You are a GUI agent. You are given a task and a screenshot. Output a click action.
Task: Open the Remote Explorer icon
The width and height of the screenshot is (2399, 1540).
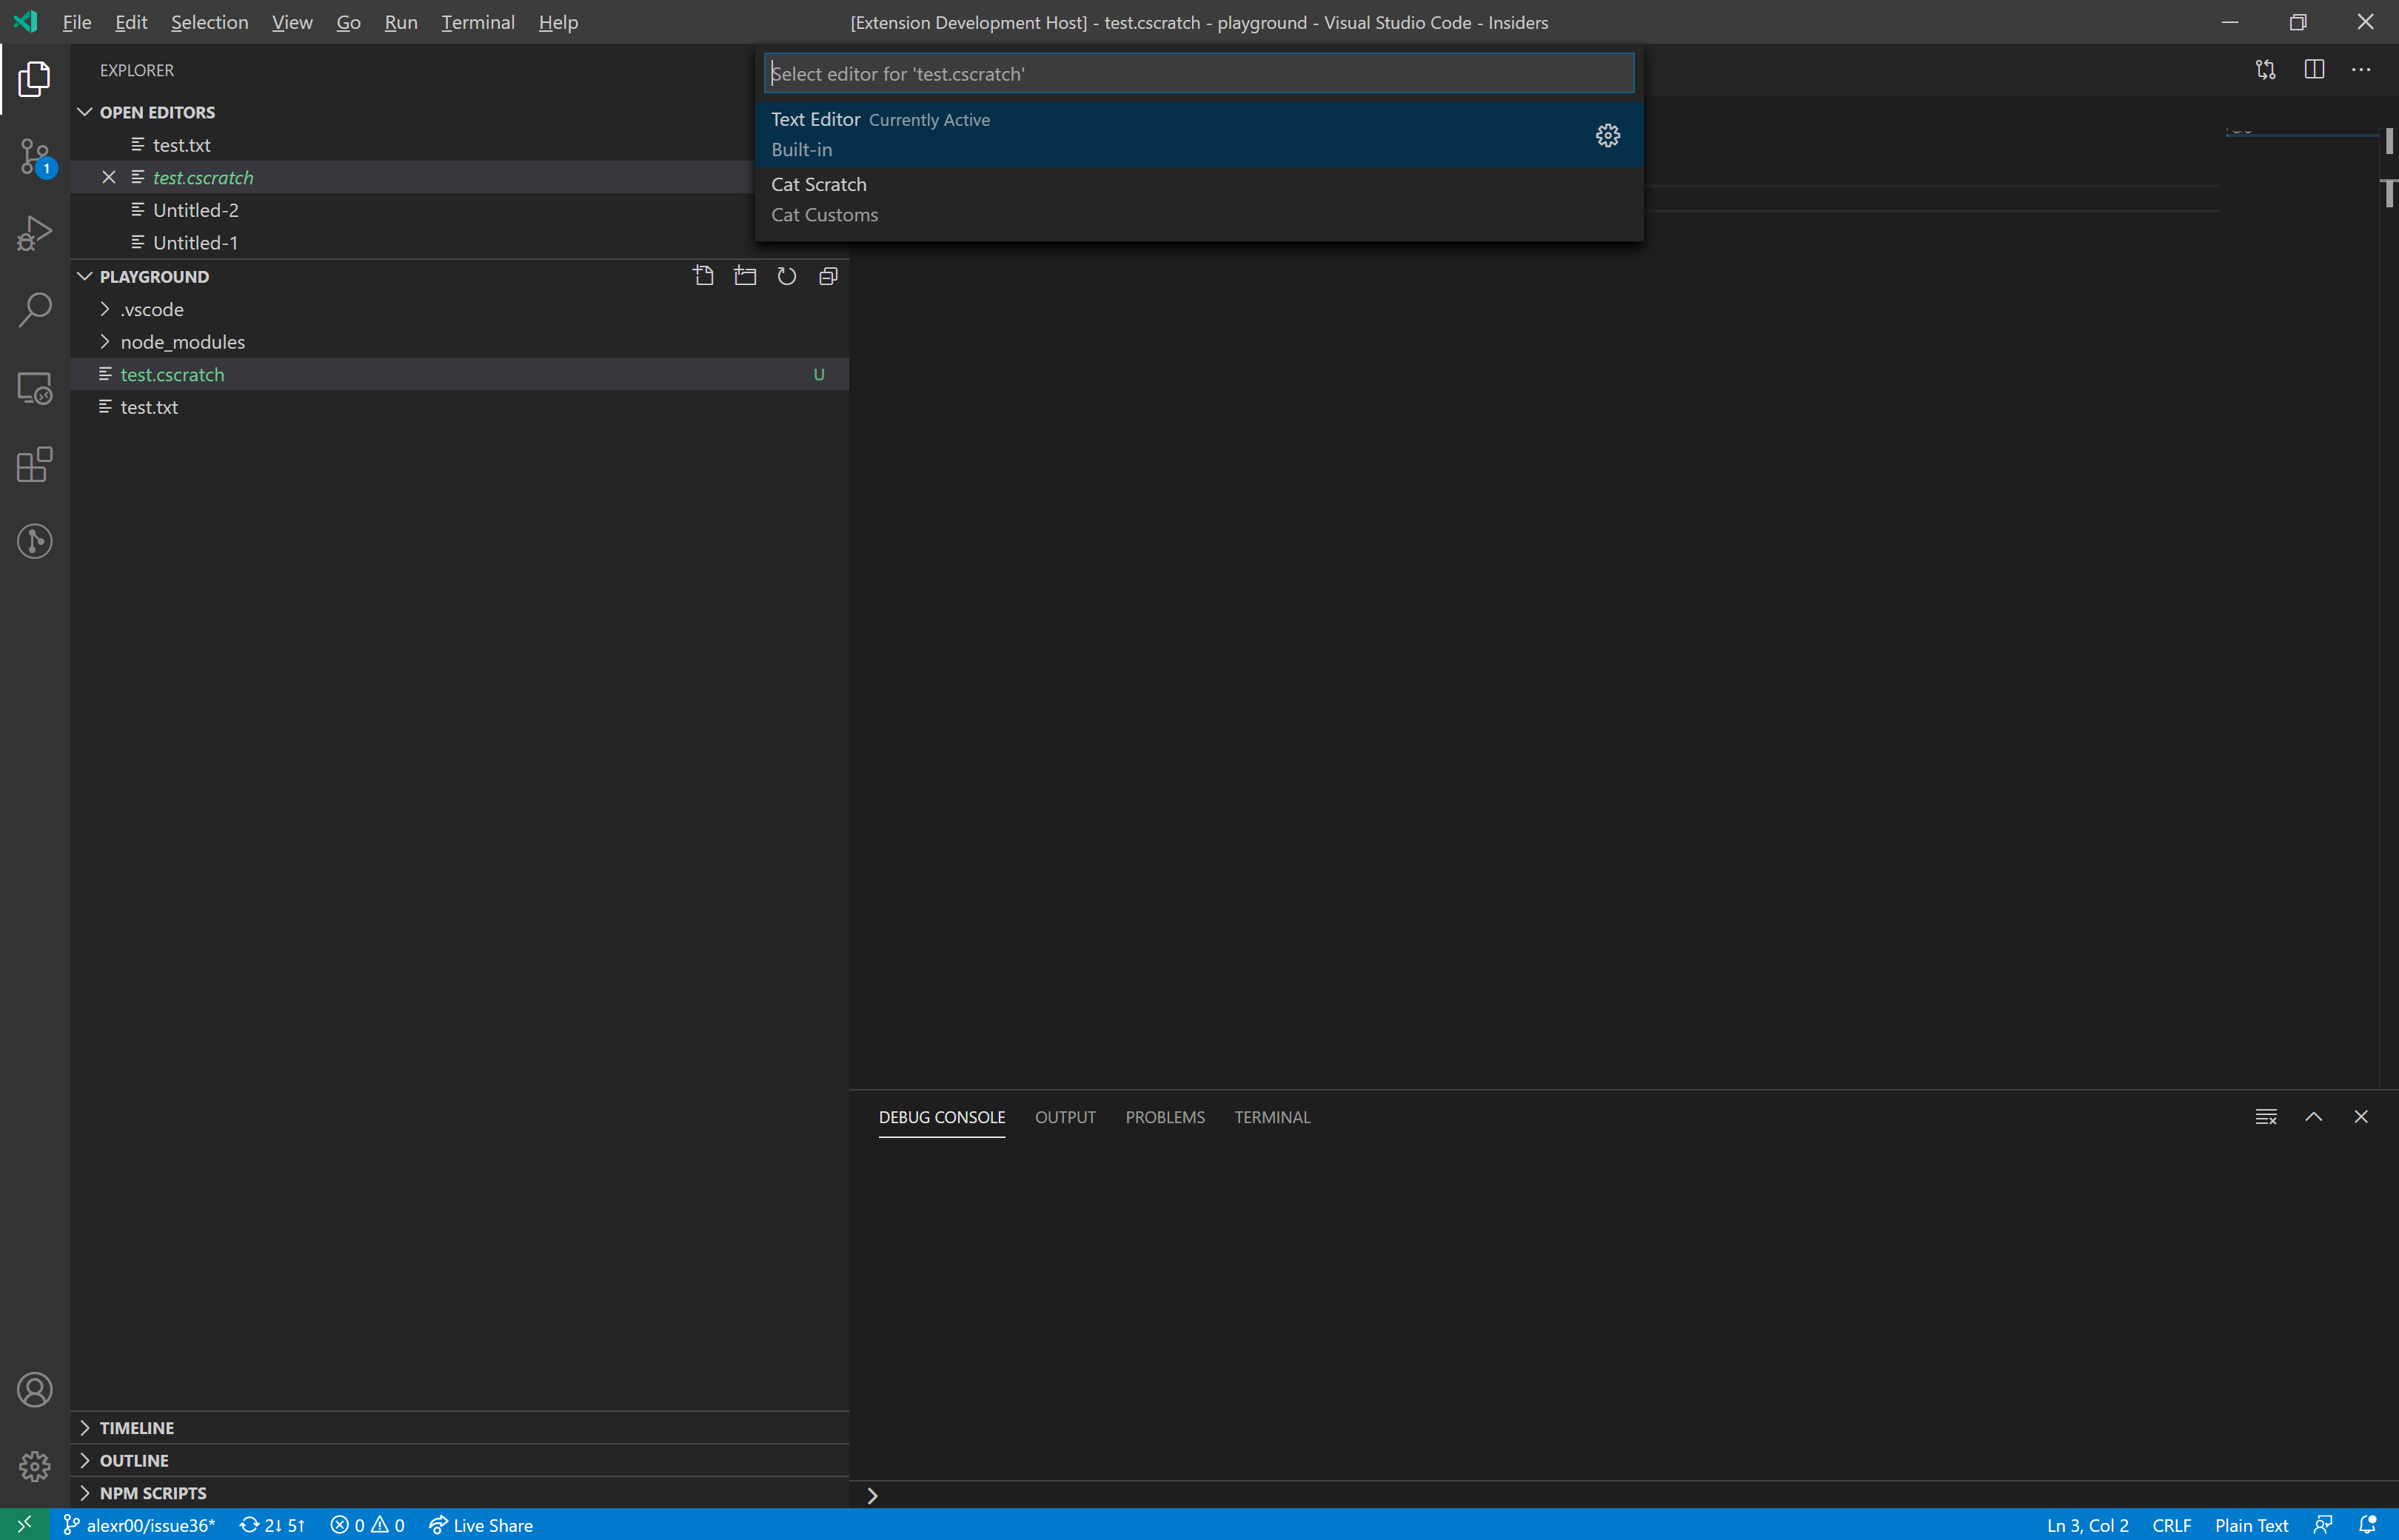[x=34, y=387]
